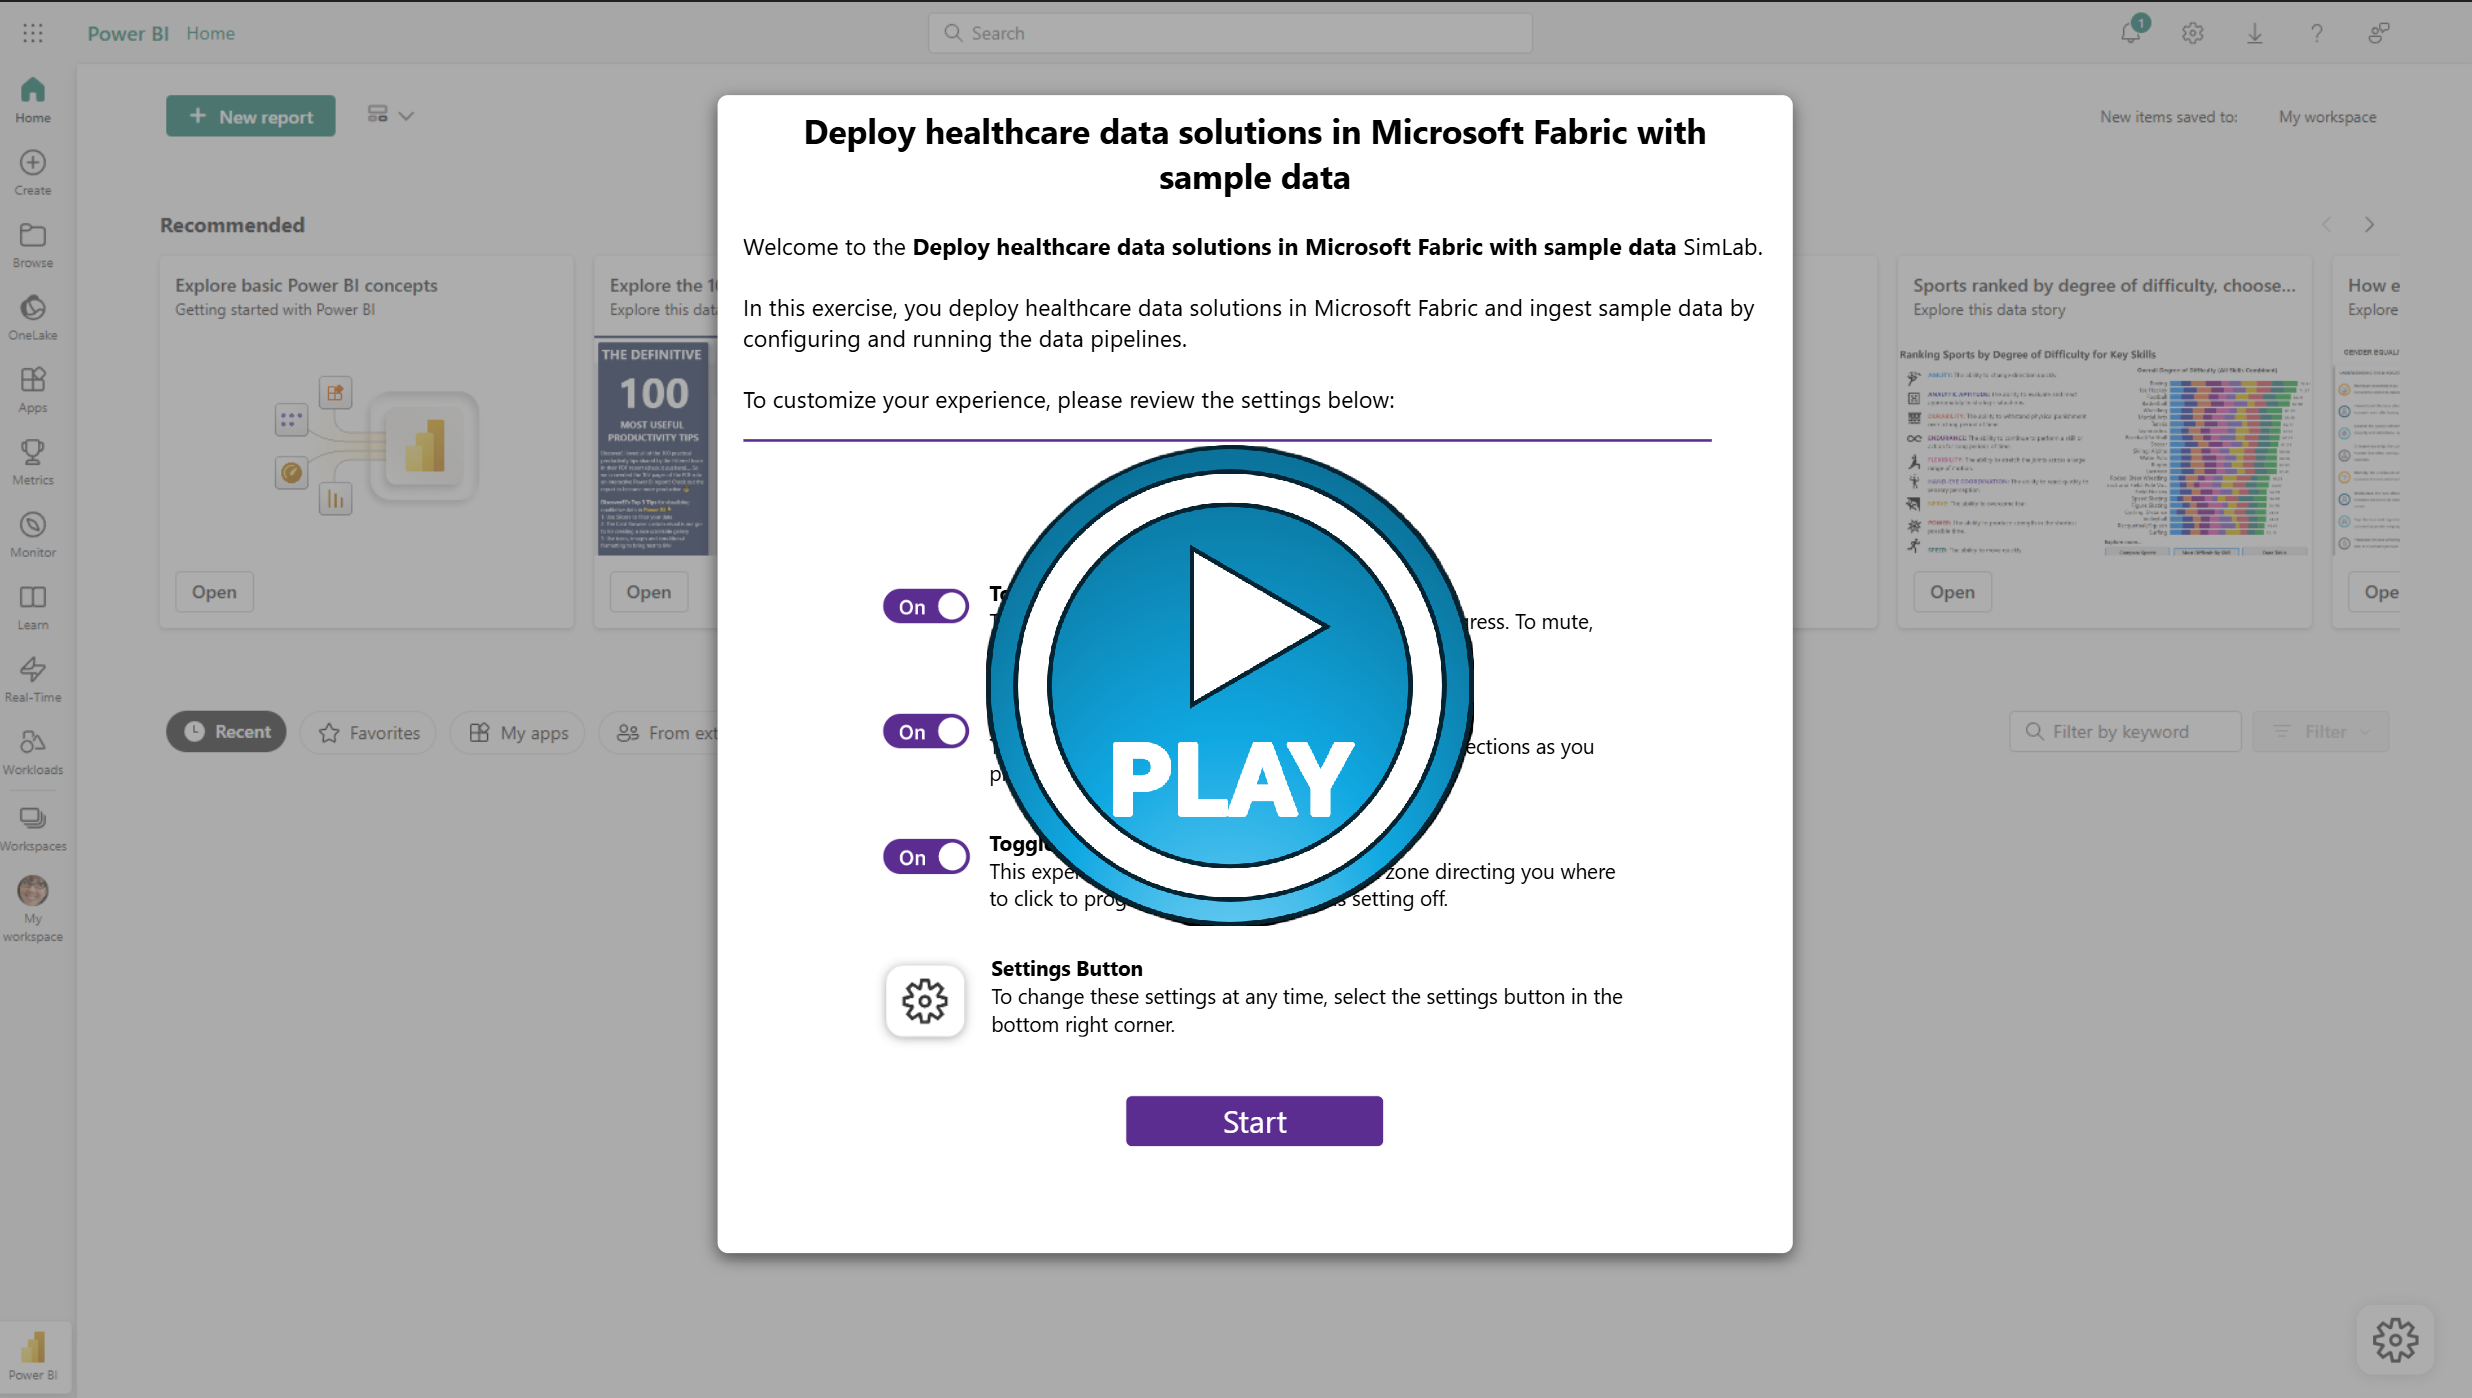Open the Filter dropdown on the right
Viewport: 2472px width, 1398px height.
point(2321,731)
